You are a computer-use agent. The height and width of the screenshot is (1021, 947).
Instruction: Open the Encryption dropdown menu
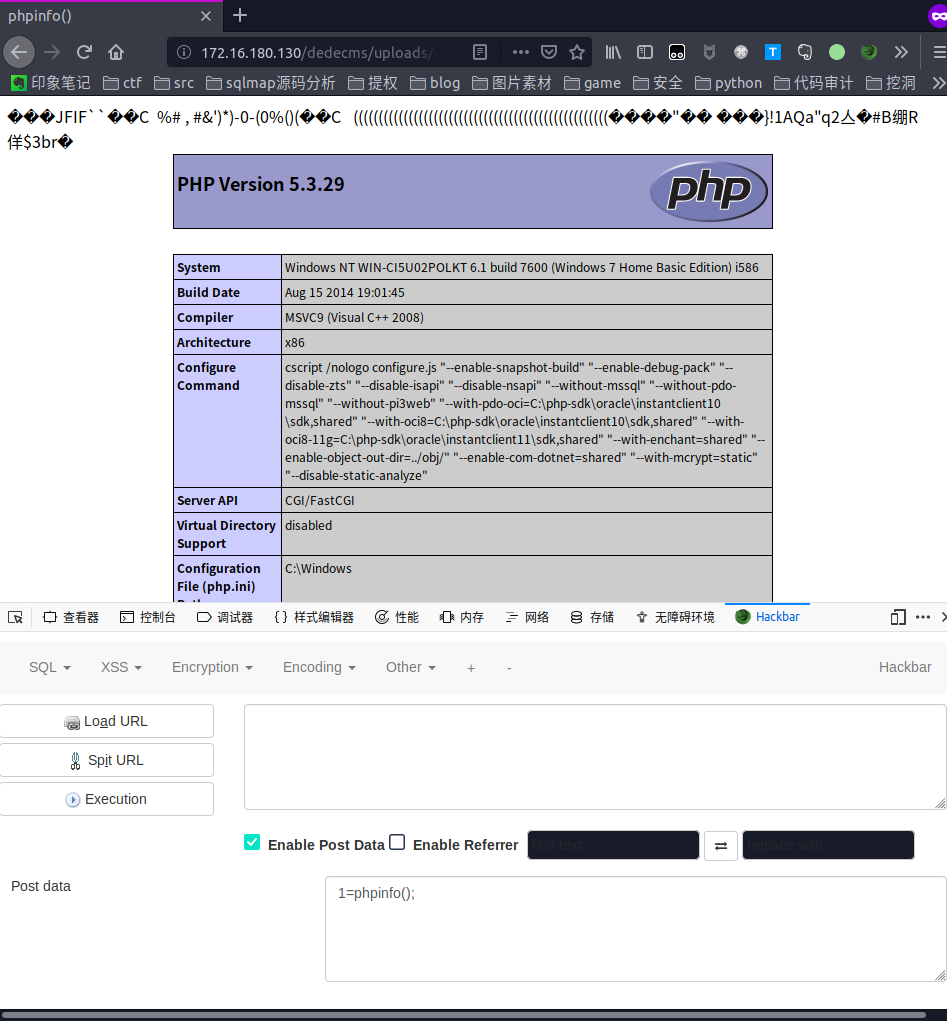click(212, 667)
